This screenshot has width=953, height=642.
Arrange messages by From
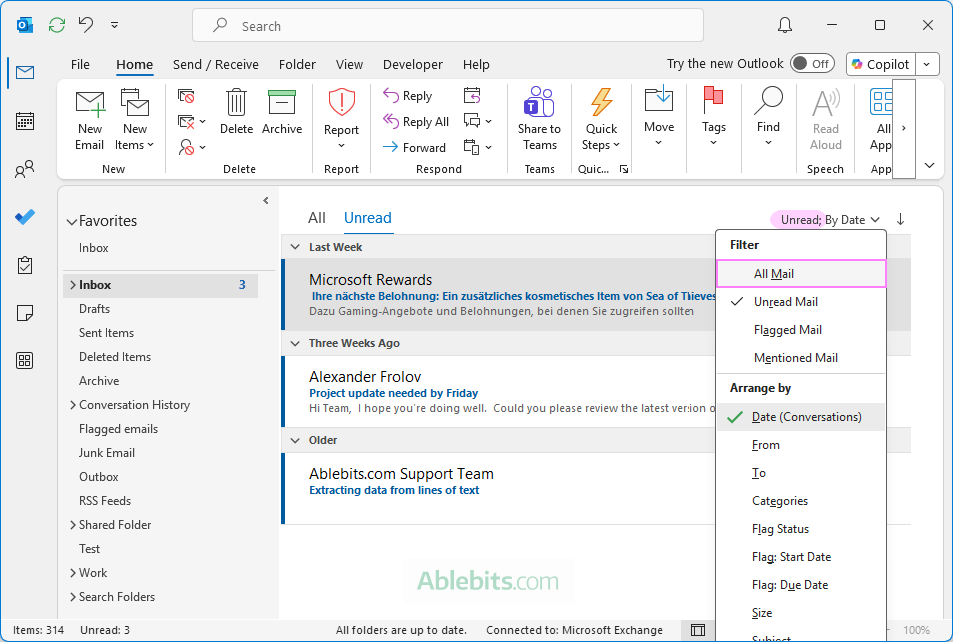pos(801,445)
